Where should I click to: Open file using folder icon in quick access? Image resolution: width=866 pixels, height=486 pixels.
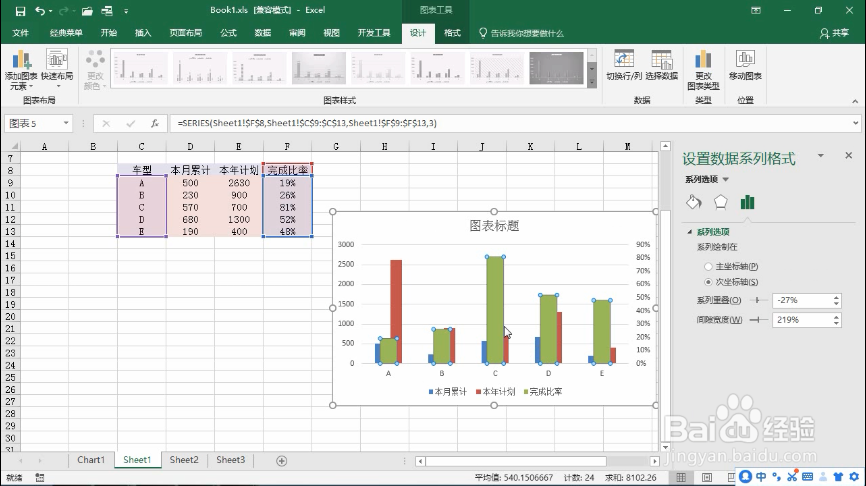coord(87,10)
